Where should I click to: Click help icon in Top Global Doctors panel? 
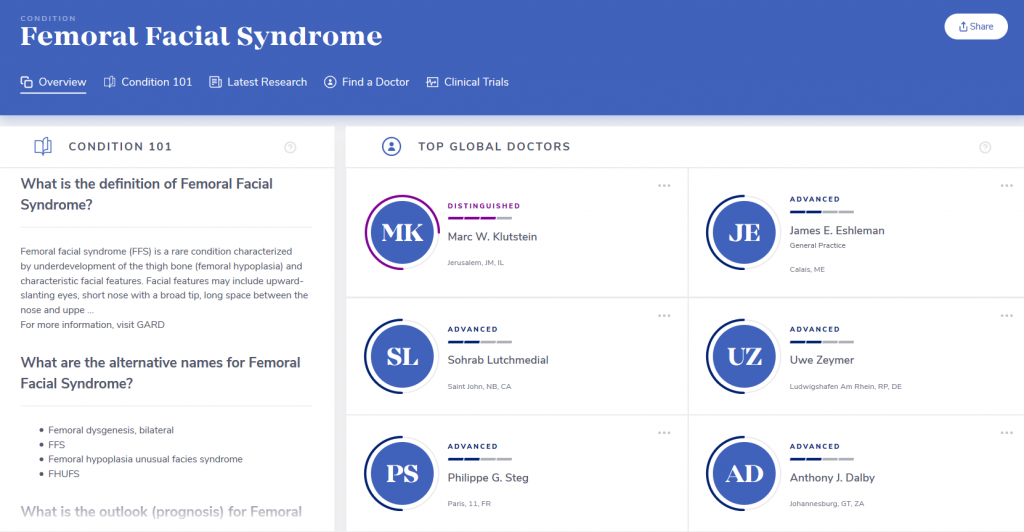click(985, 147)
